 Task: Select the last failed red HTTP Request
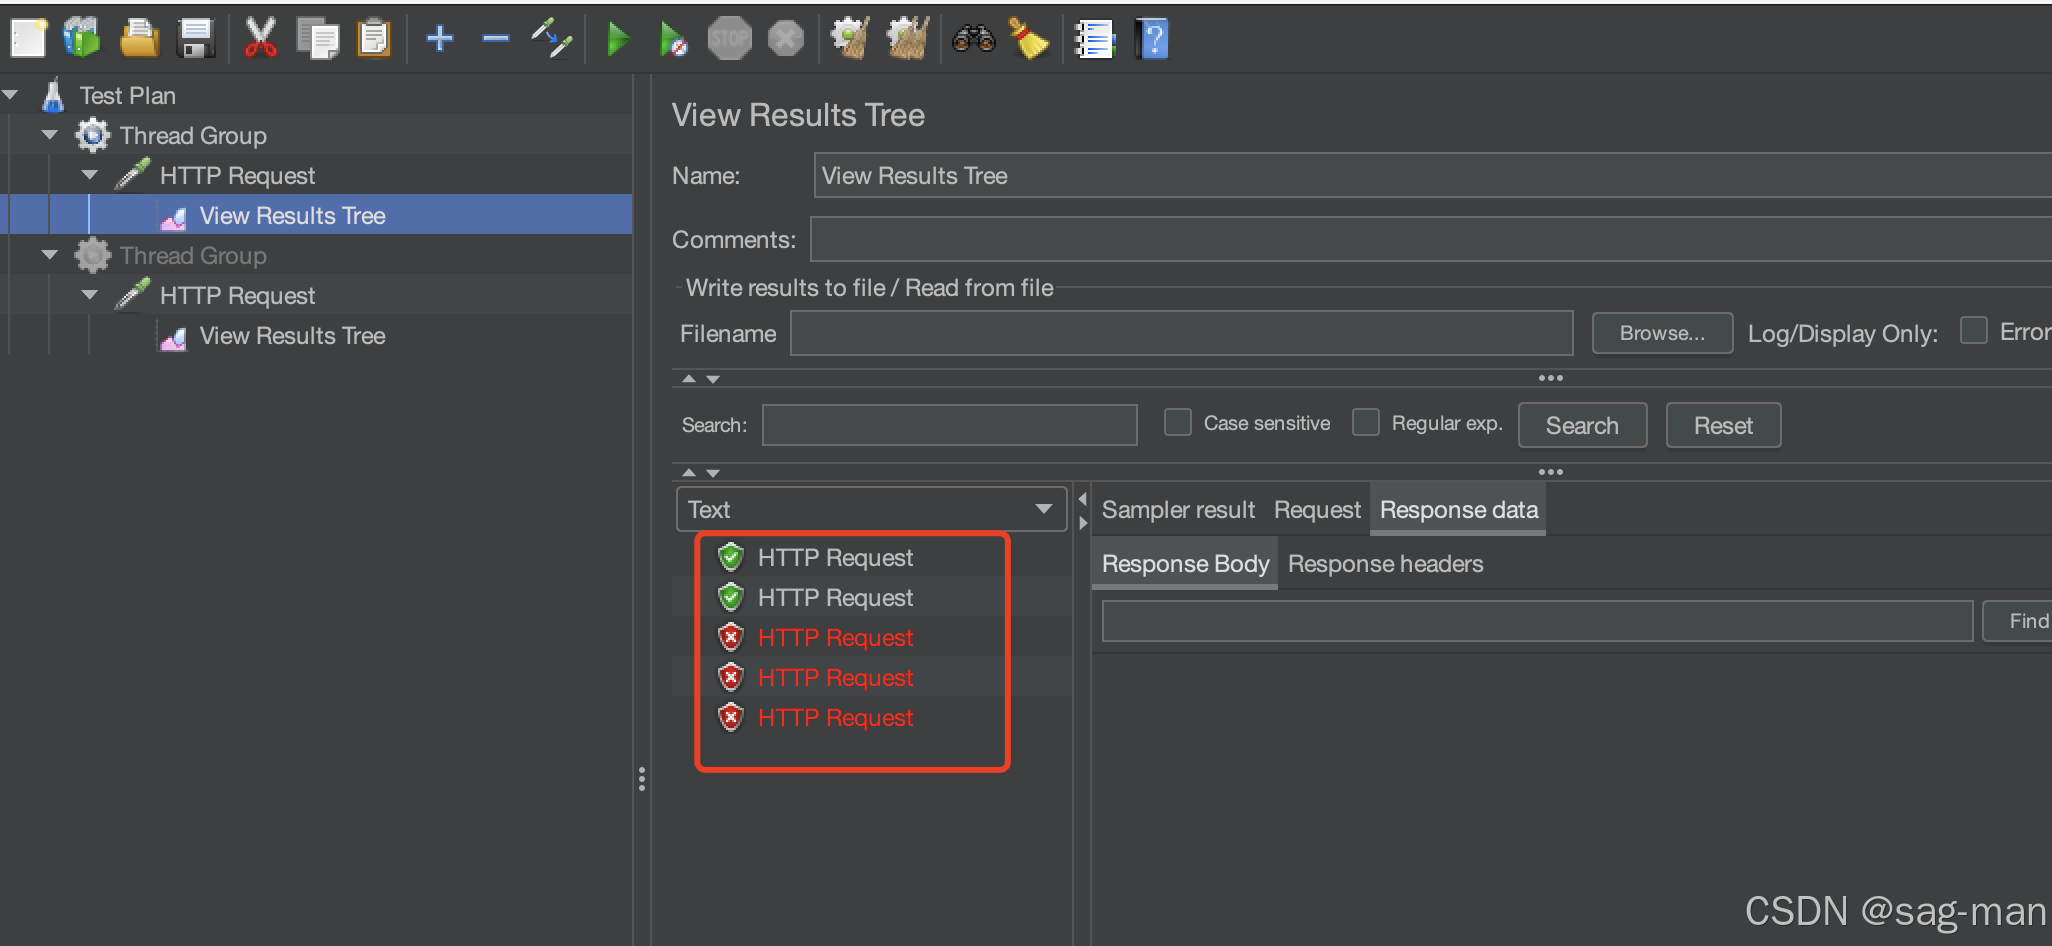(835, 717)
